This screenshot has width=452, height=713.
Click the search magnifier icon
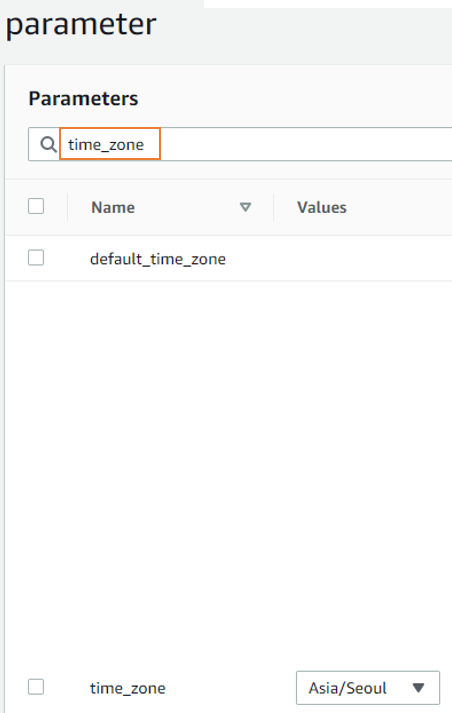click(x=48, y=144)
